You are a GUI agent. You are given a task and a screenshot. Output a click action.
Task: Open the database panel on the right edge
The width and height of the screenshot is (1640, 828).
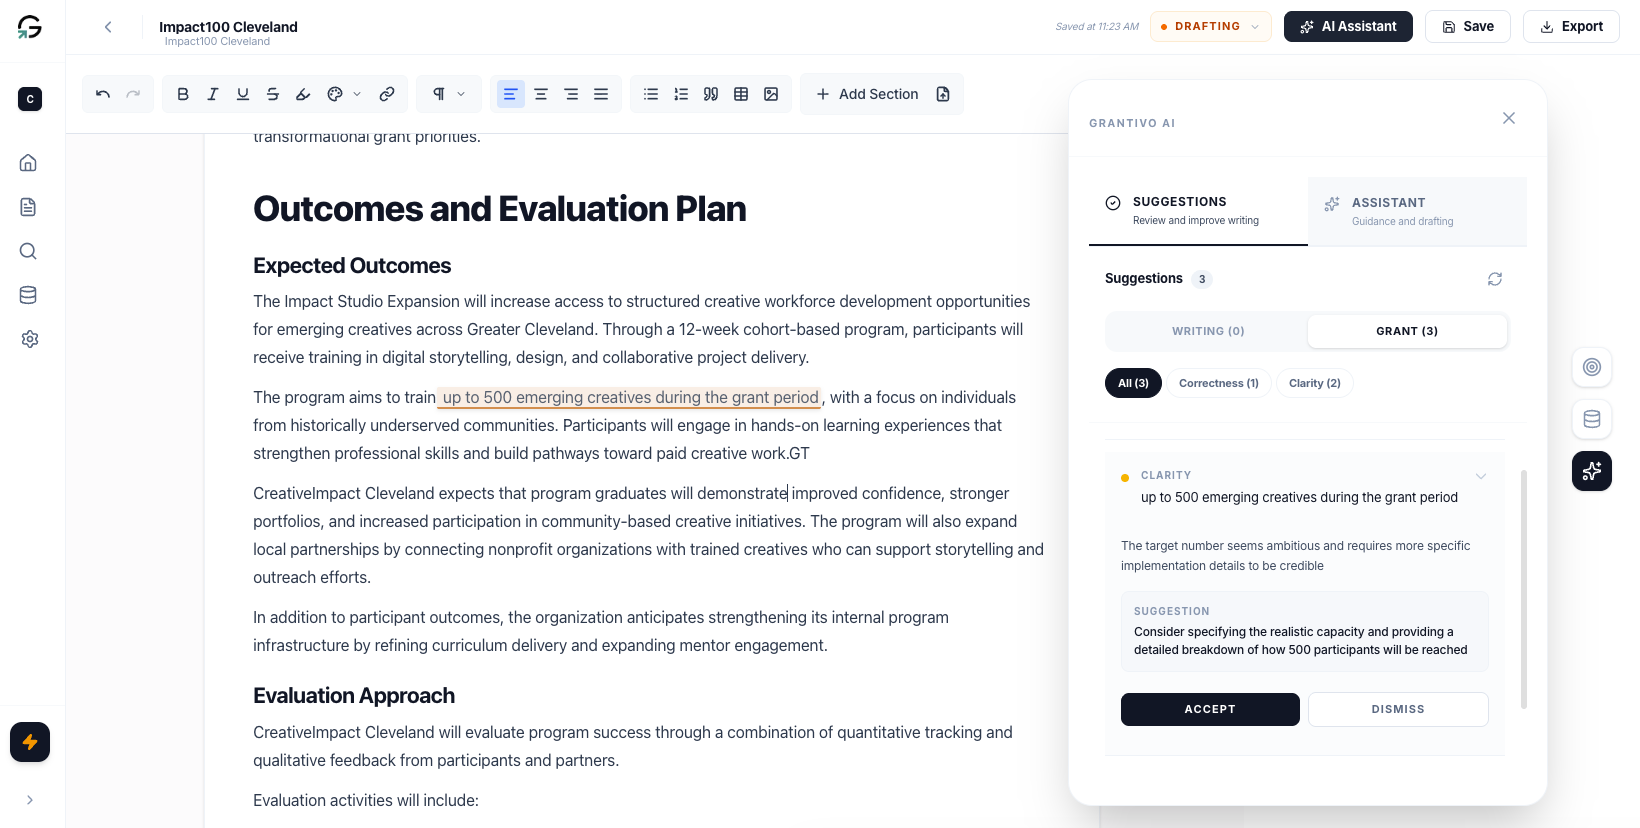coord(1591,419)
